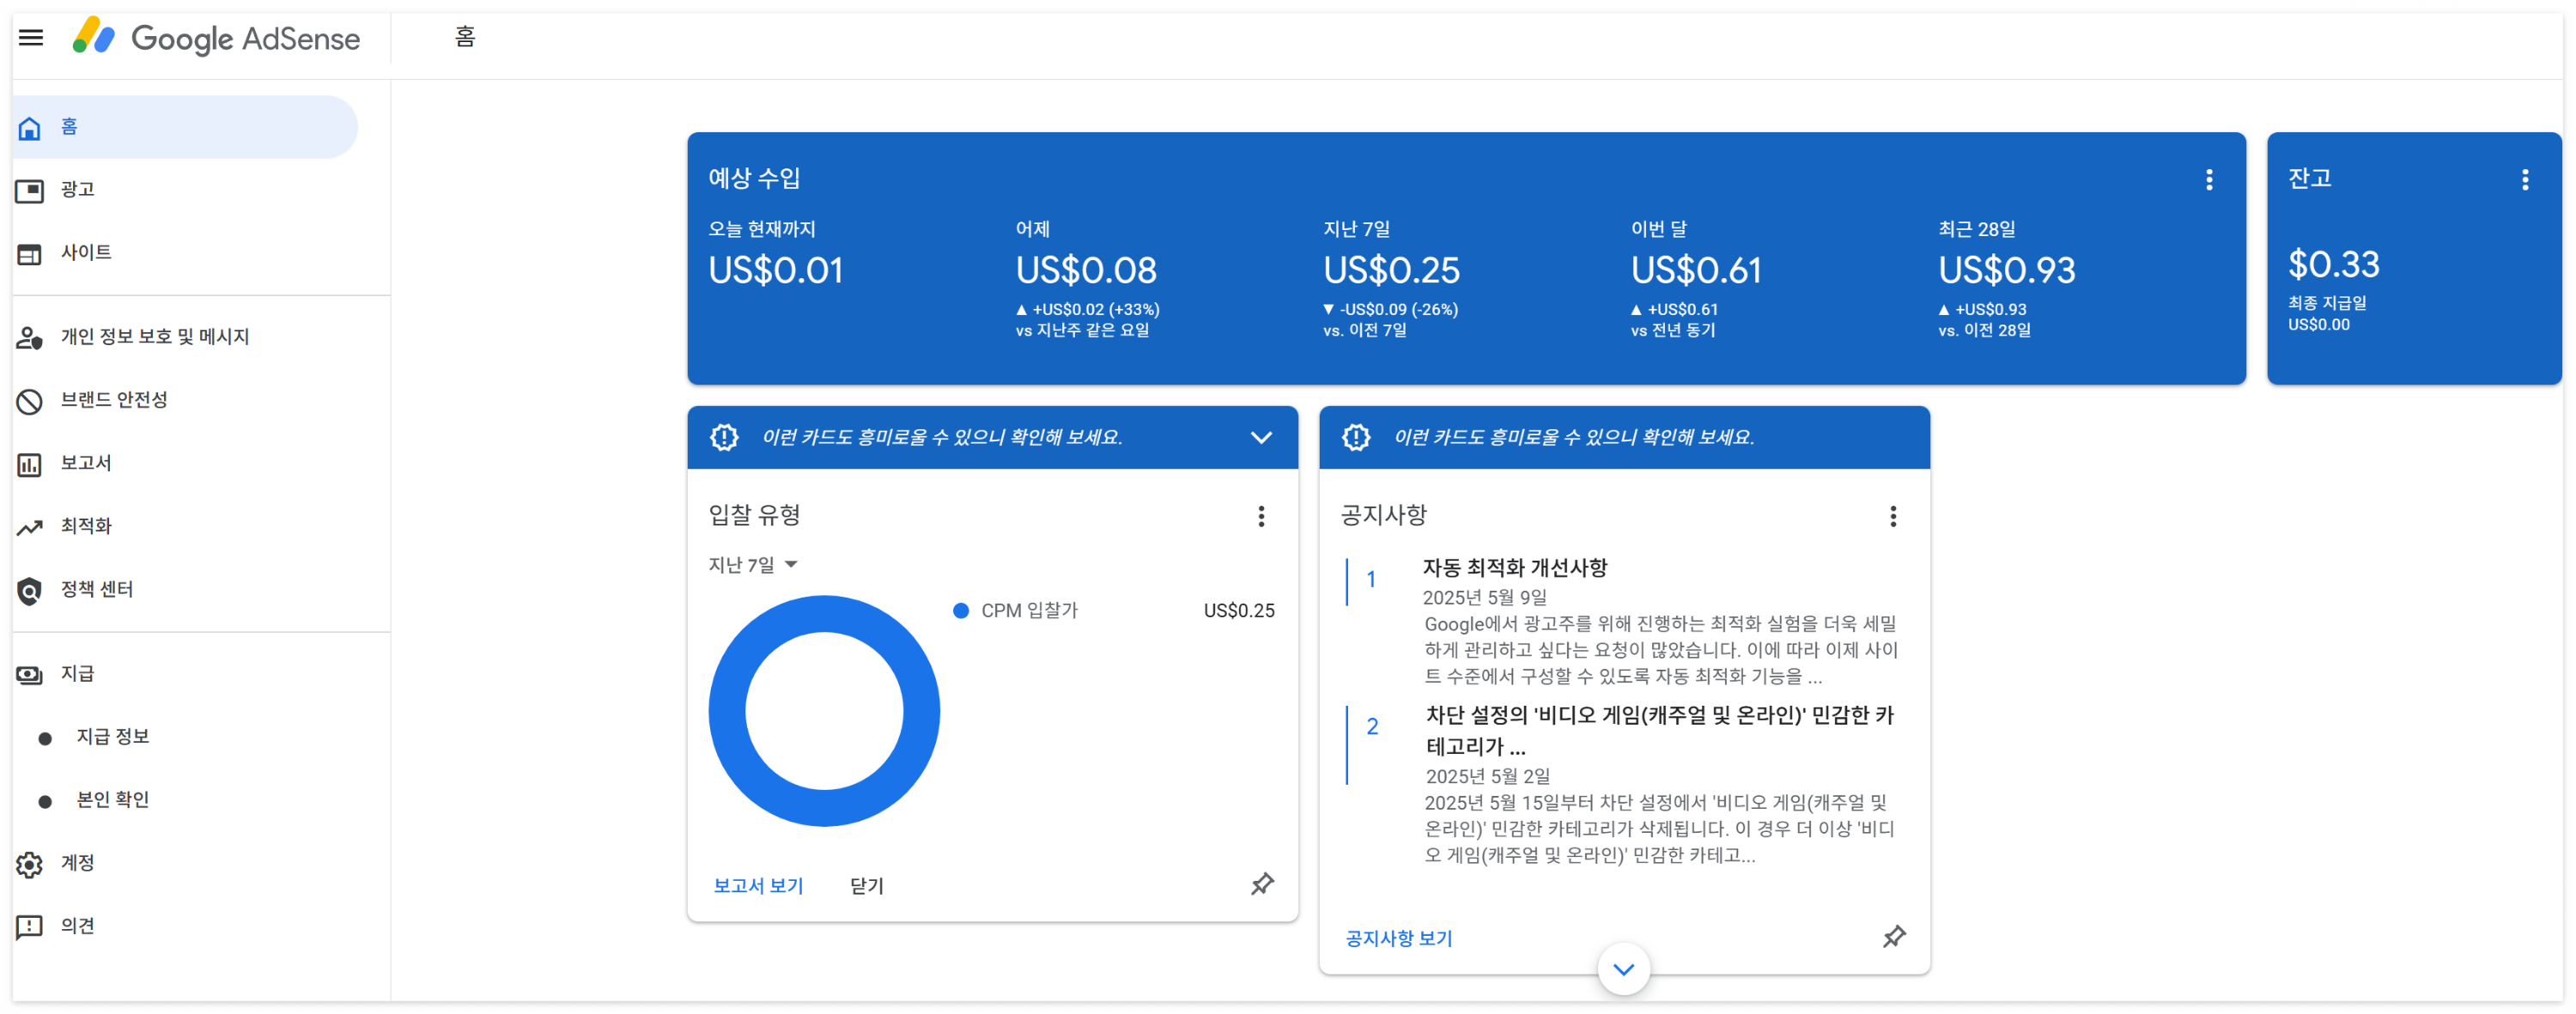The image size is (2576, 1014).
Task: Go to 광고 in the sidebar
Action: [x=77, y=189]
